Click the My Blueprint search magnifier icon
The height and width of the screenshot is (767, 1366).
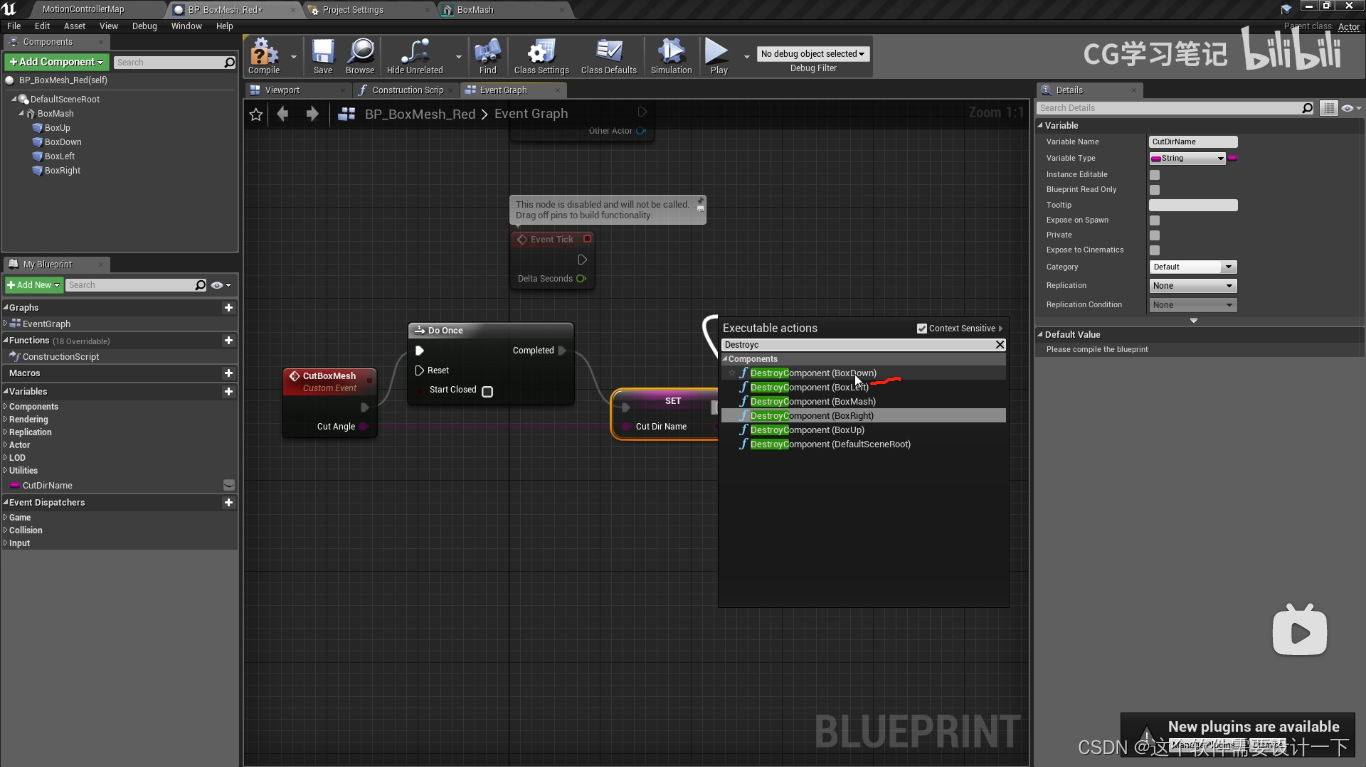coord(200,285)
